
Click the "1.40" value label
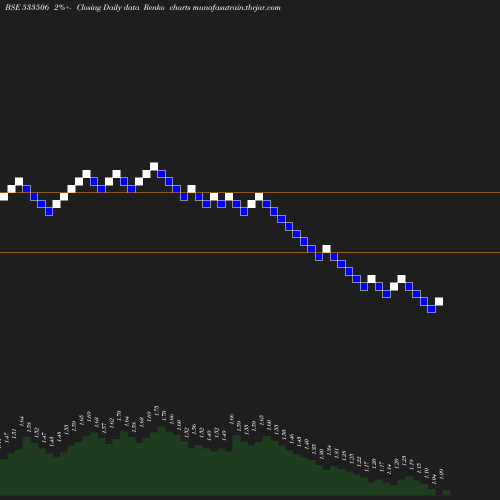pos(306,444)
